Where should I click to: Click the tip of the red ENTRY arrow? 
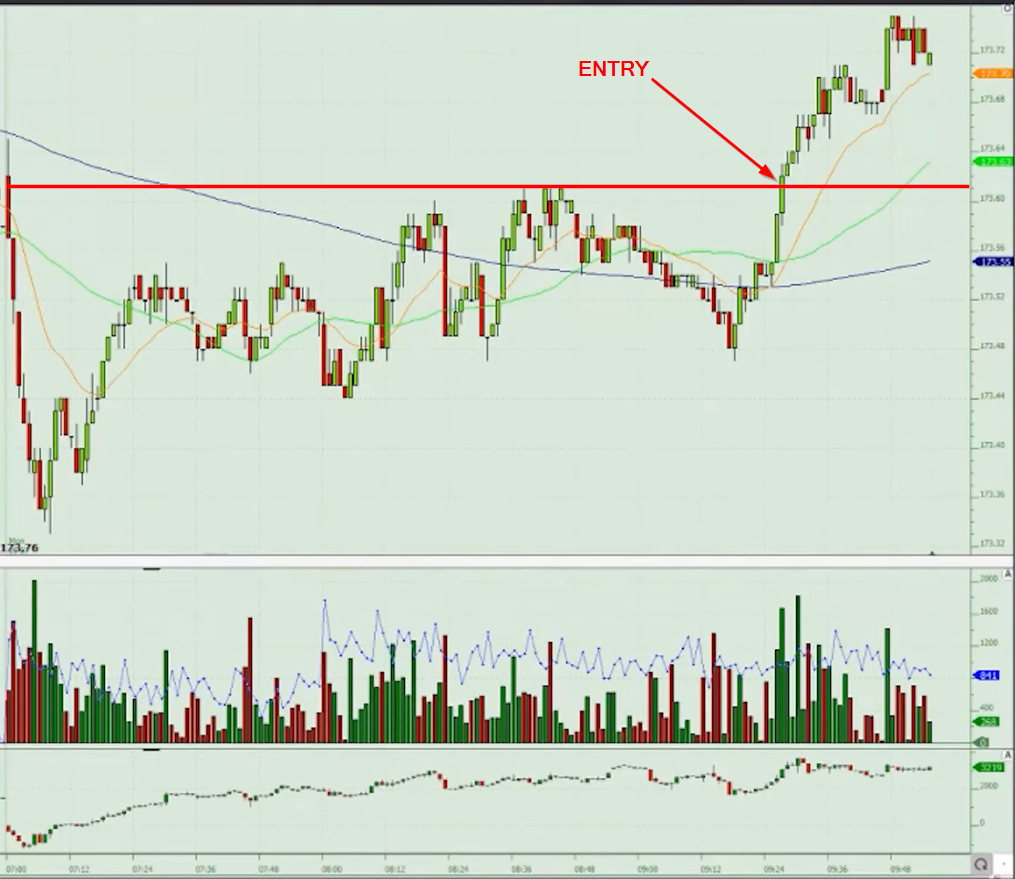click(774, 180)
